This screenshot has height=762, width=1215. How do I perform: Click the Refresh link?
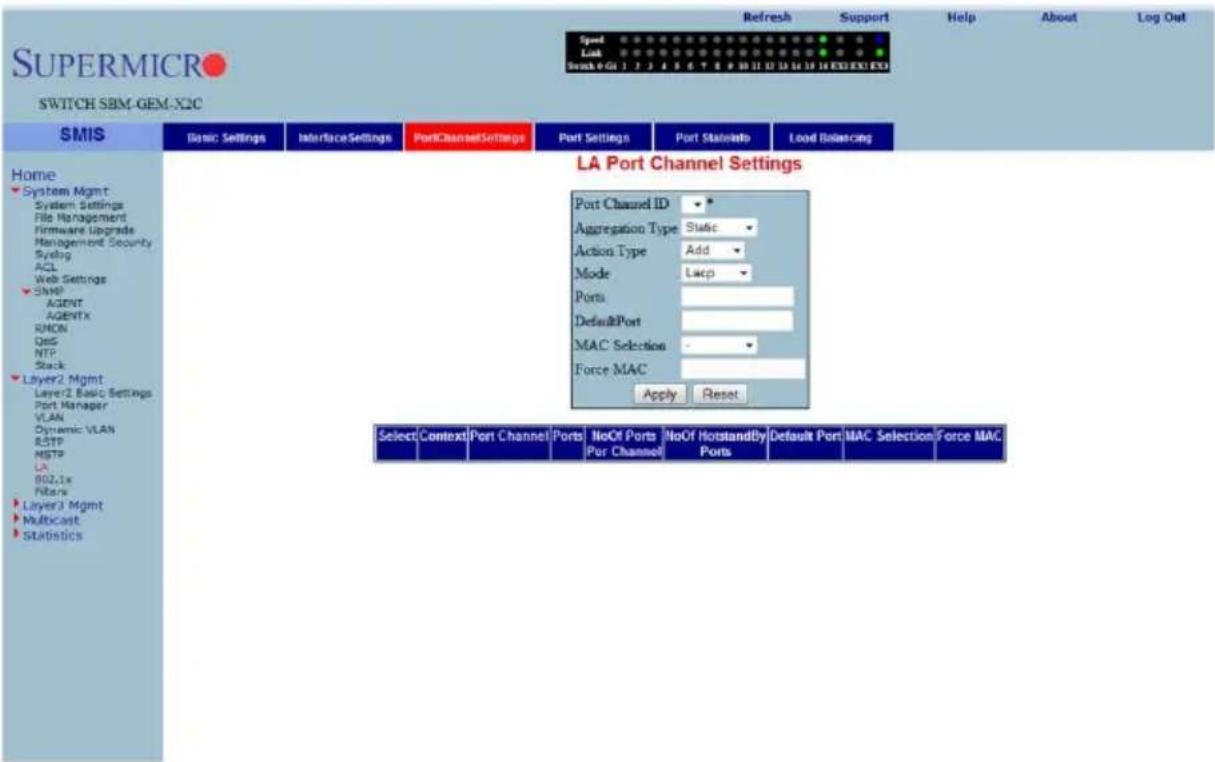click(767, 17)
